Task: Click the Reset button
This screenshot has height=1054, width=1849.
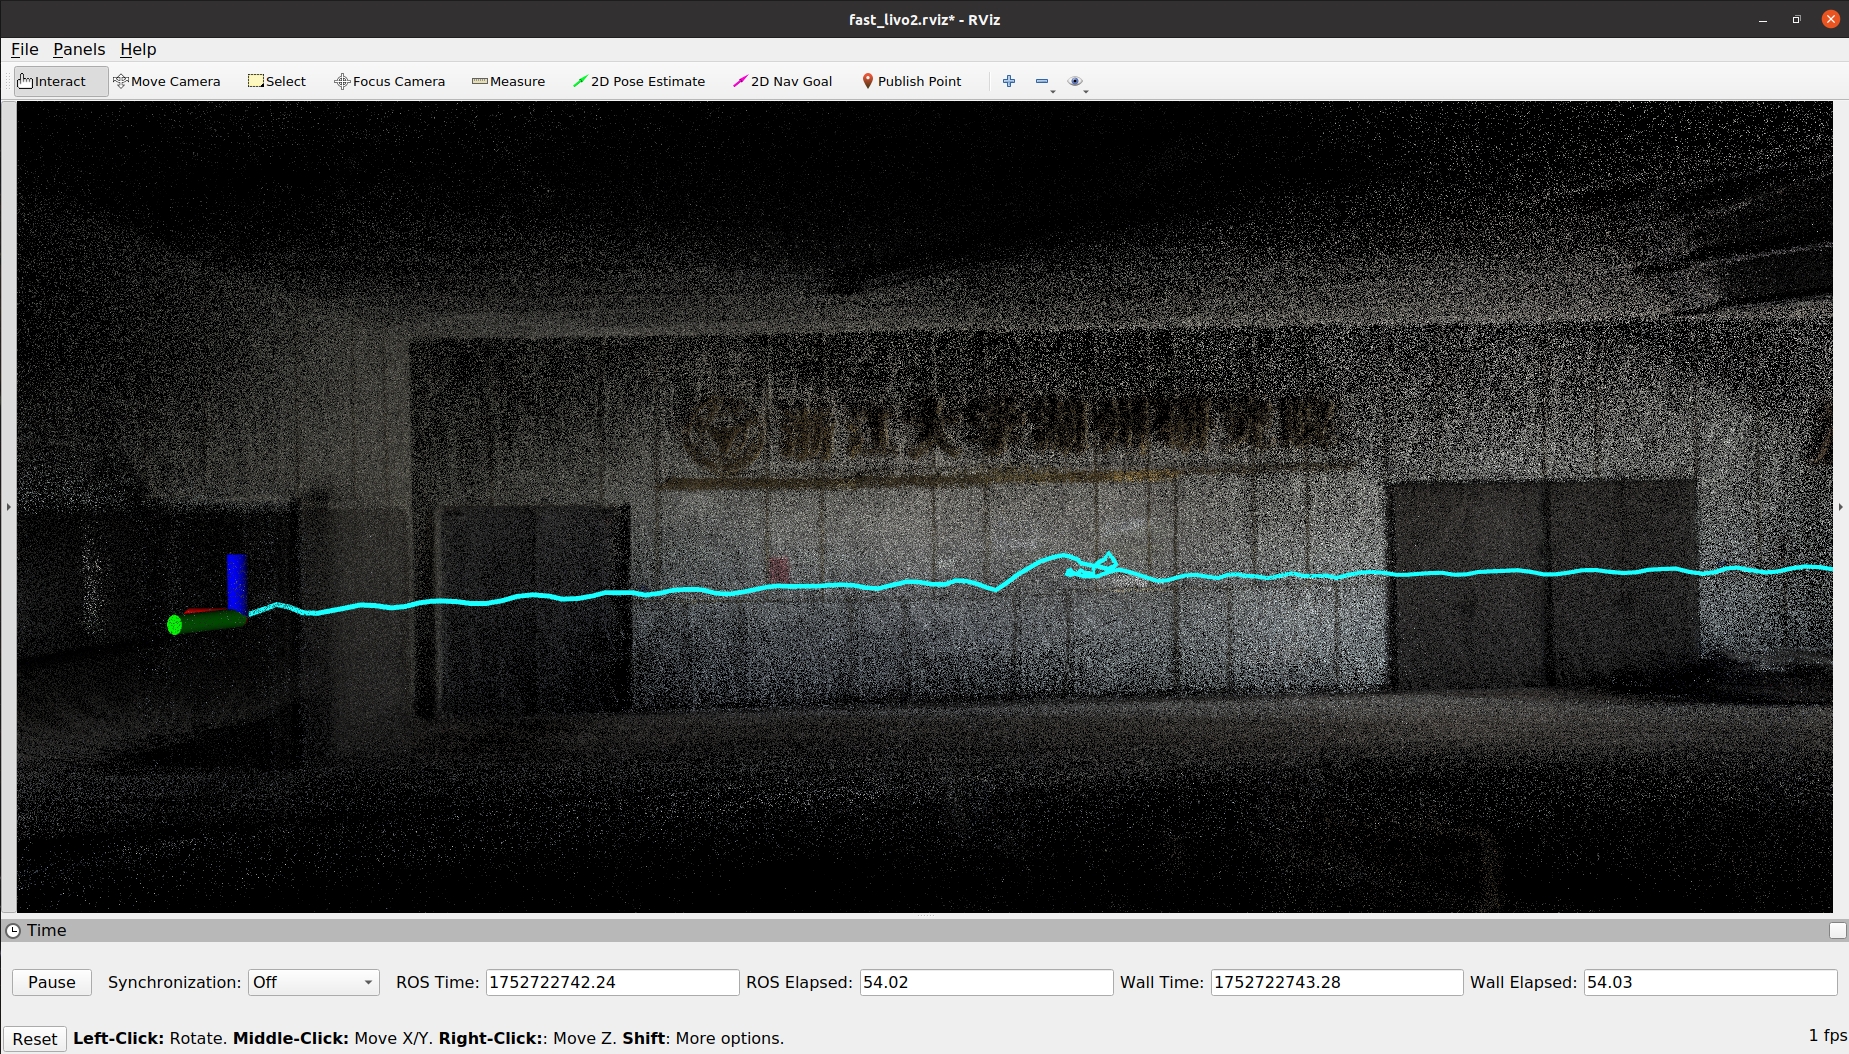Action: point(35,1039)
